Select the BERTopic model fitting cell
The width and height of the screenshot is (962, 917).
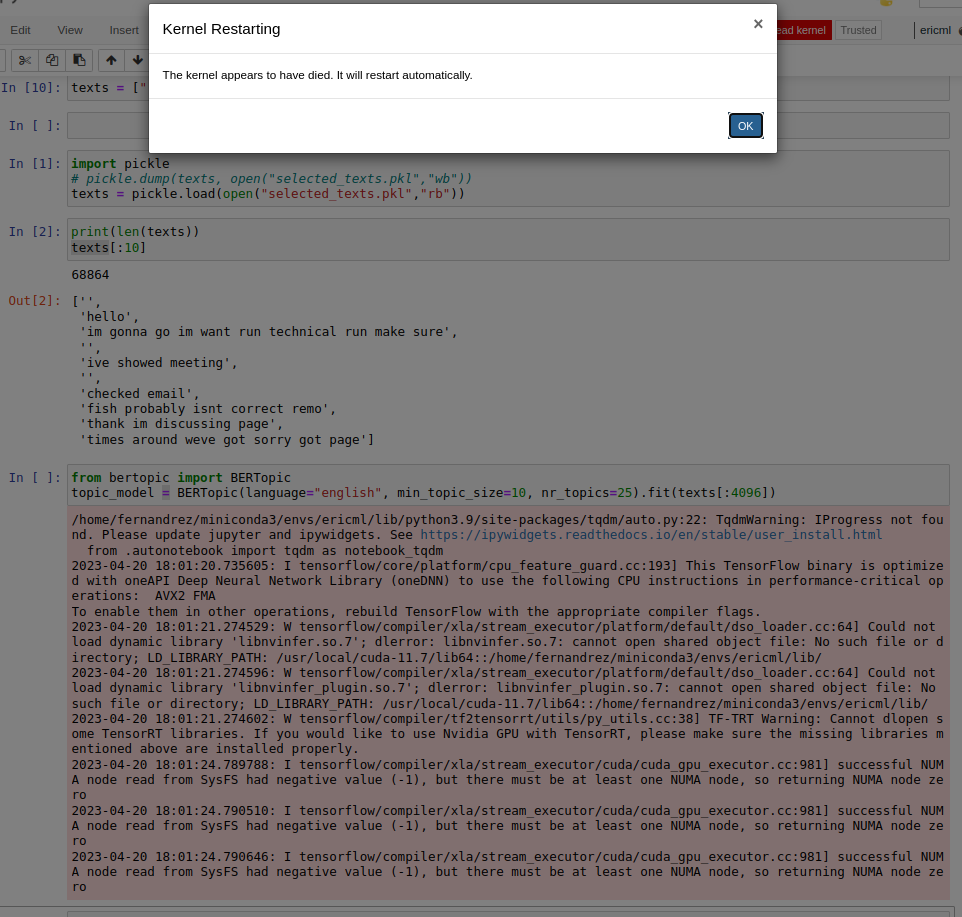[x=400, y=485]
